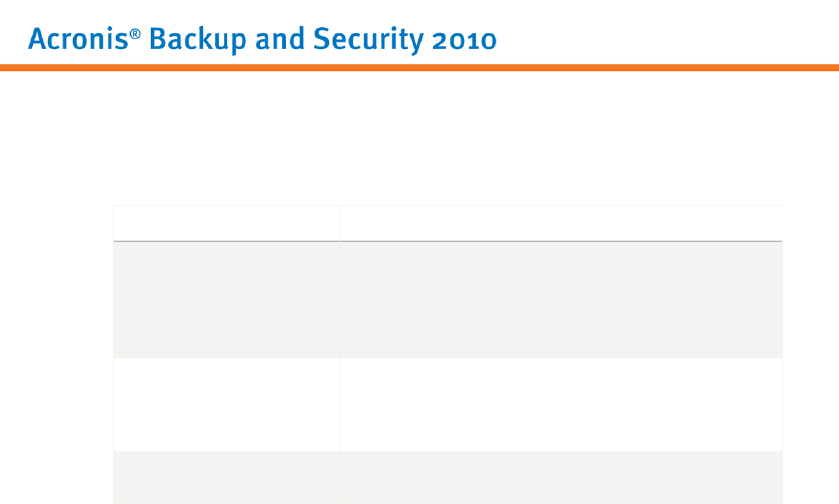This screenshot has height=504, width=839.
Task: Click the empty right header cell of table
Action: (x=560, y=223)
